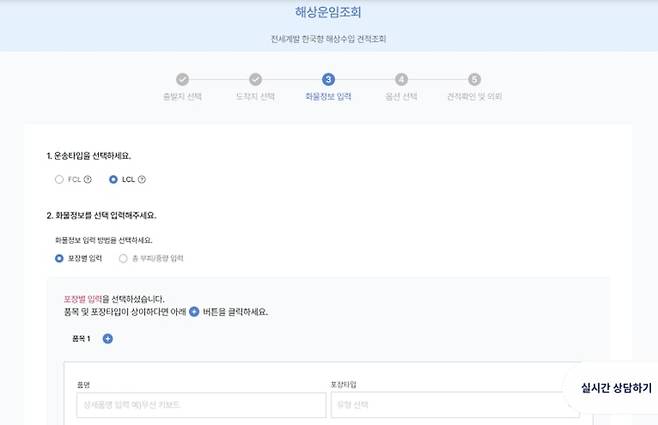658x425 pixels.
Task: Focus the 품명 text input field
Action: (200, 405)
